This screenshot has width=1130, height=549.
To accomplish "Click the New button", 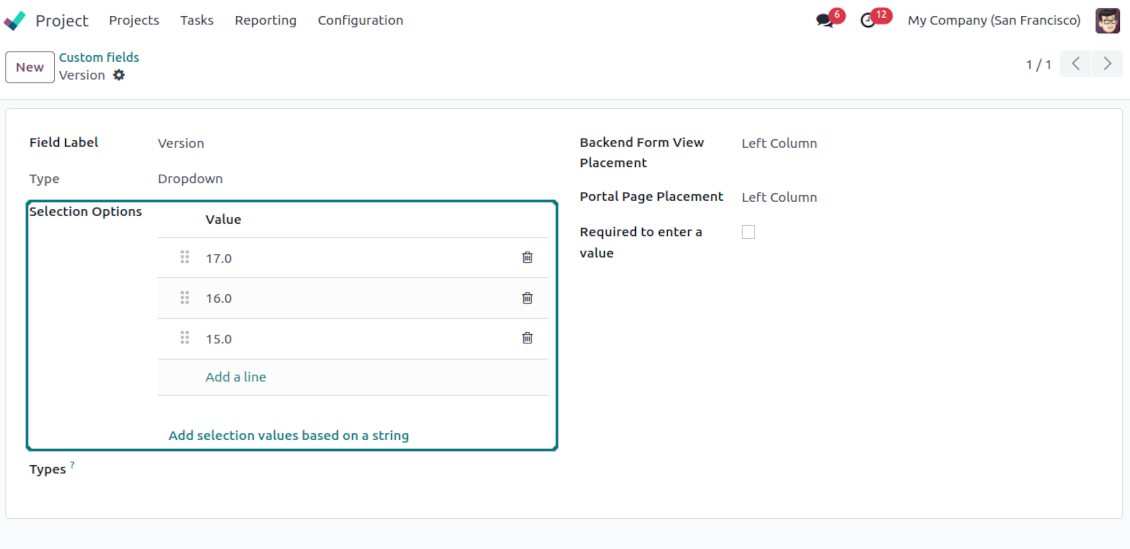I will [x=30, y=67].
